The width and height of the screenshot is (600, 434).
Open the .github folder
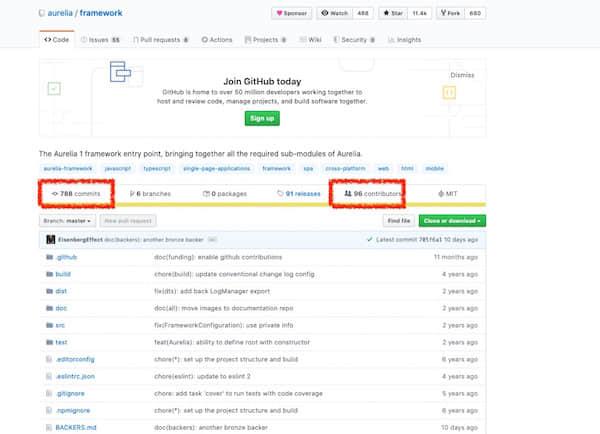66,257
